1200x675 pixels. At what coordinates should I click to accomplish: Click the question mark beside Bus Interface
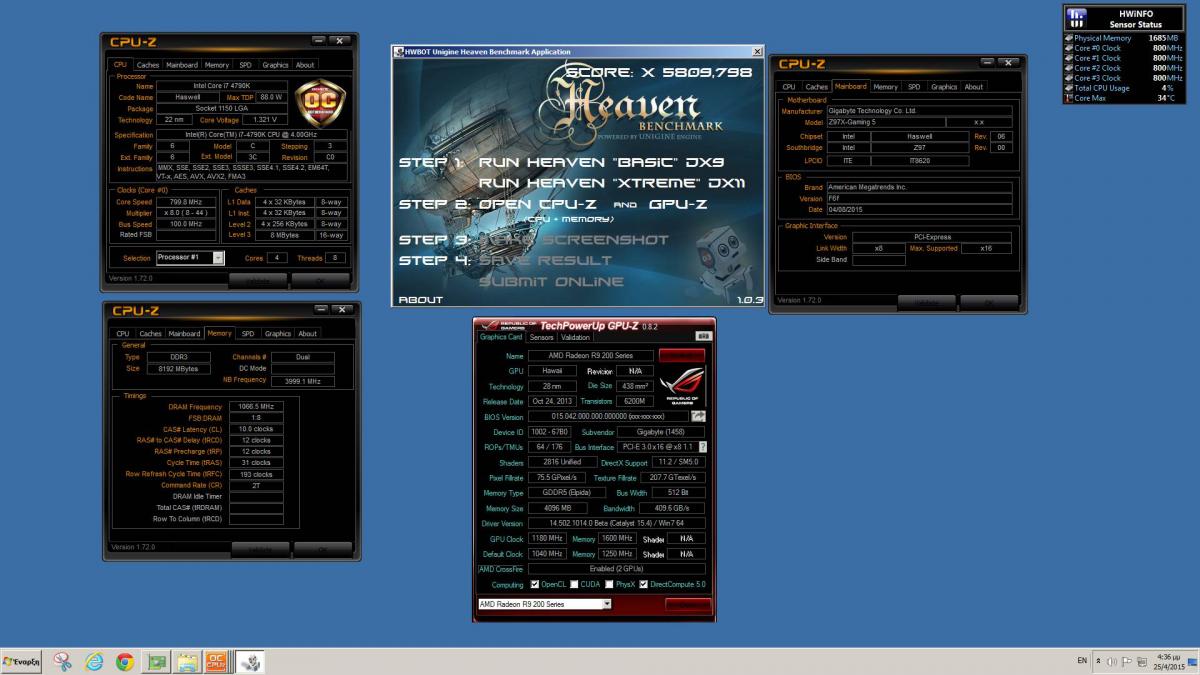[702, 447]
